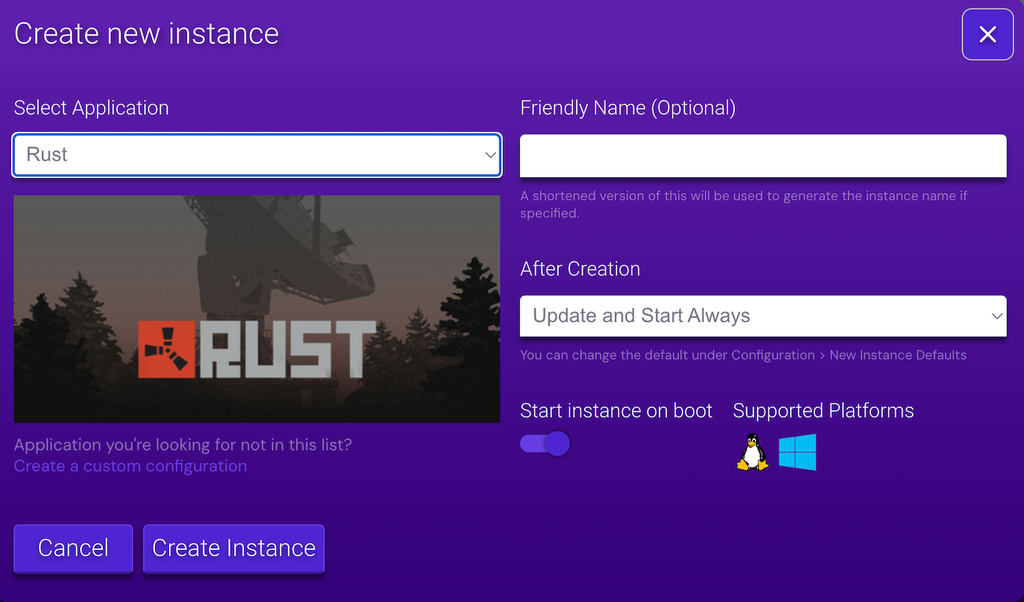Click the Supported Platforms label
The image size is (1024, 602).
823,410
